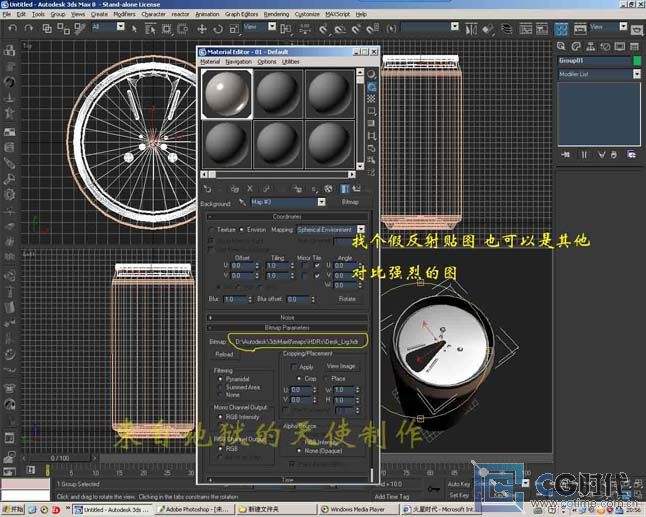The height and width of the screenshot is (517, 646).
Task: Click the Redo arrow in main toolbar
Action: pyautogui.click(x=28, y=28)
